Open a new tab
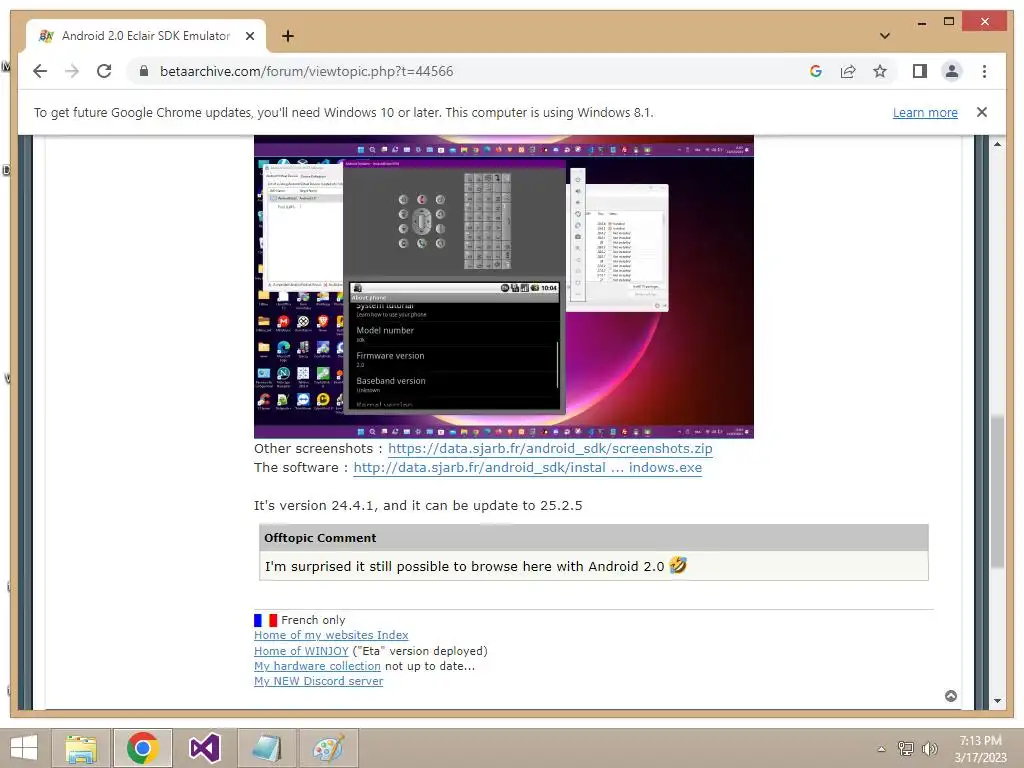 point(288,36)
